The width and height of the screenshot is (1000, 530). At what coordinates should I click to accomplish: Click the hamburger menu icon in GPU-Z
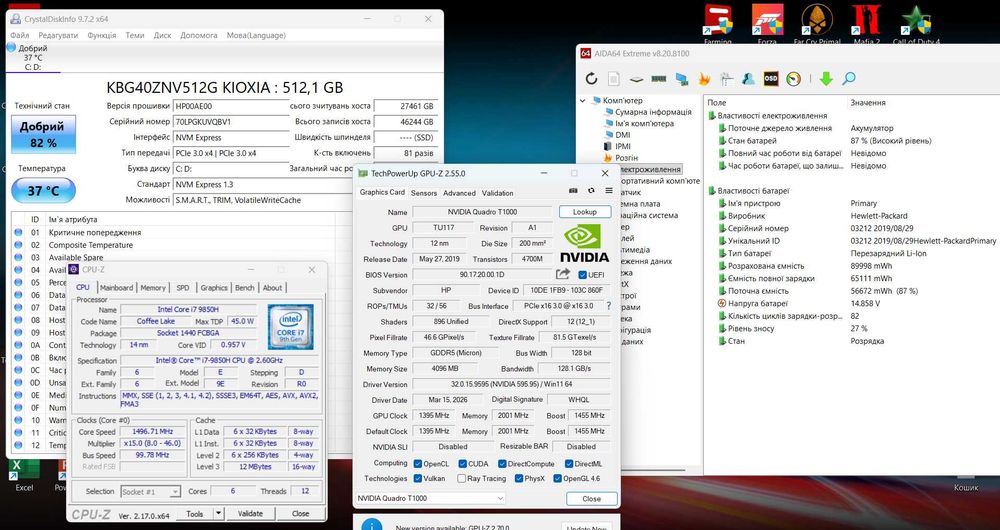point(609,191)
